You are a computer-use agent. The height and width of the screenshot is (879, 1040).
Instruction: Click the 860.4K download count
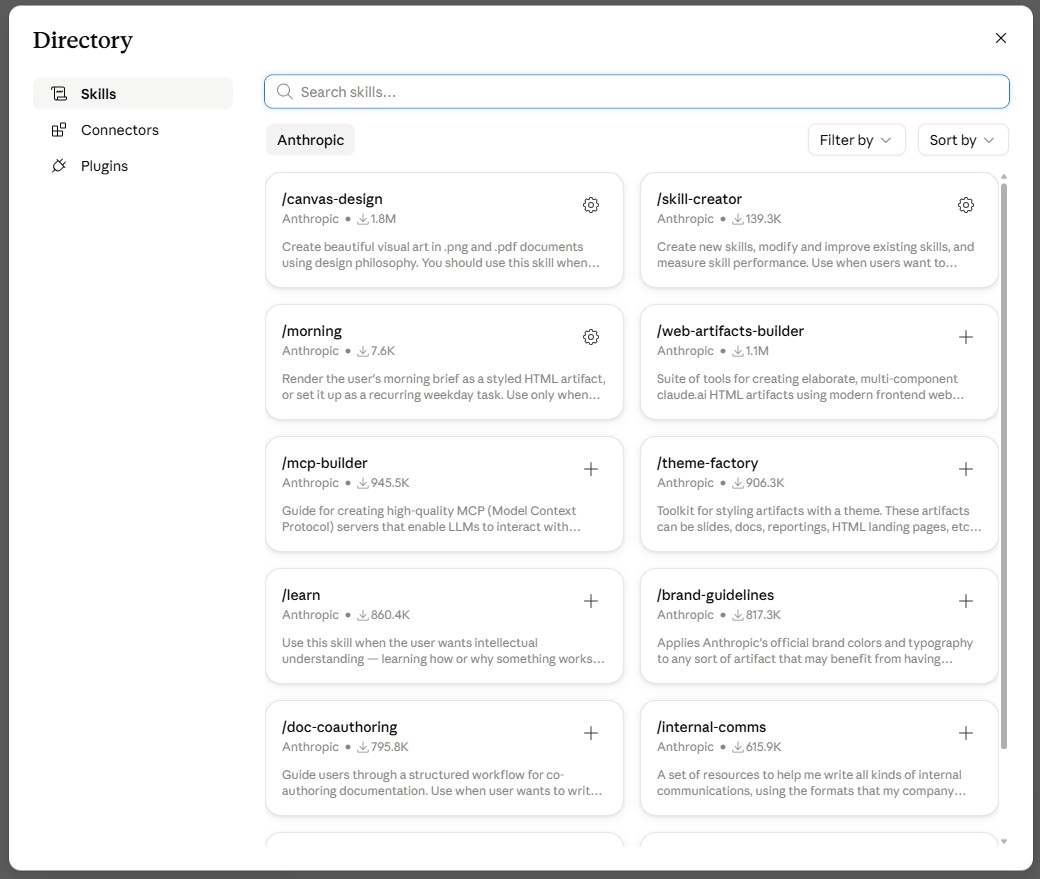390,615
